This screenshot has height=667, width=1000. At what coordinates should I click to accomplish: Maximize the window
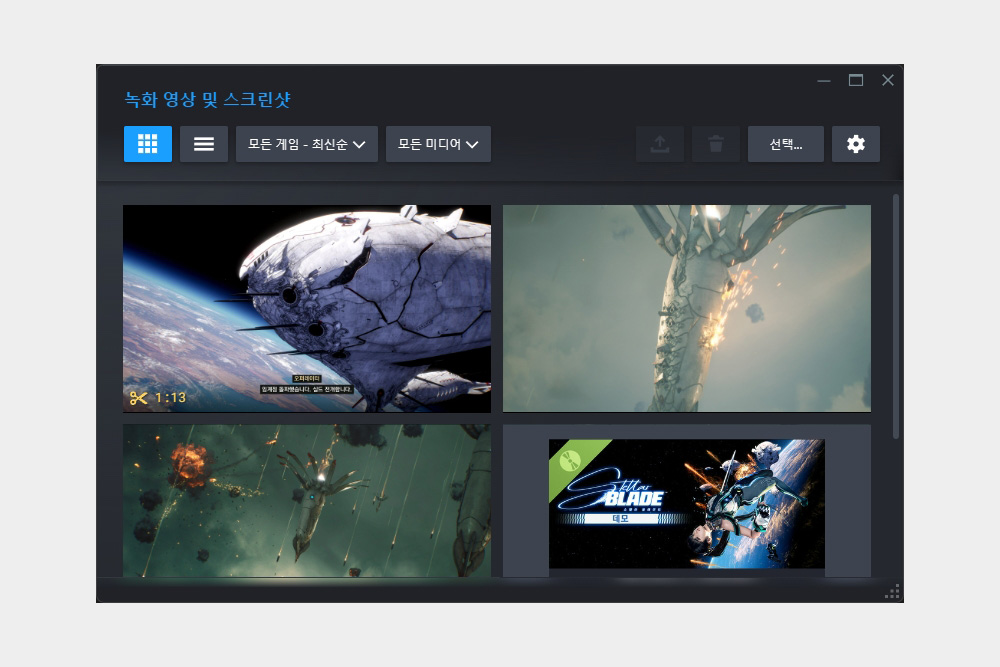point(856,80)
